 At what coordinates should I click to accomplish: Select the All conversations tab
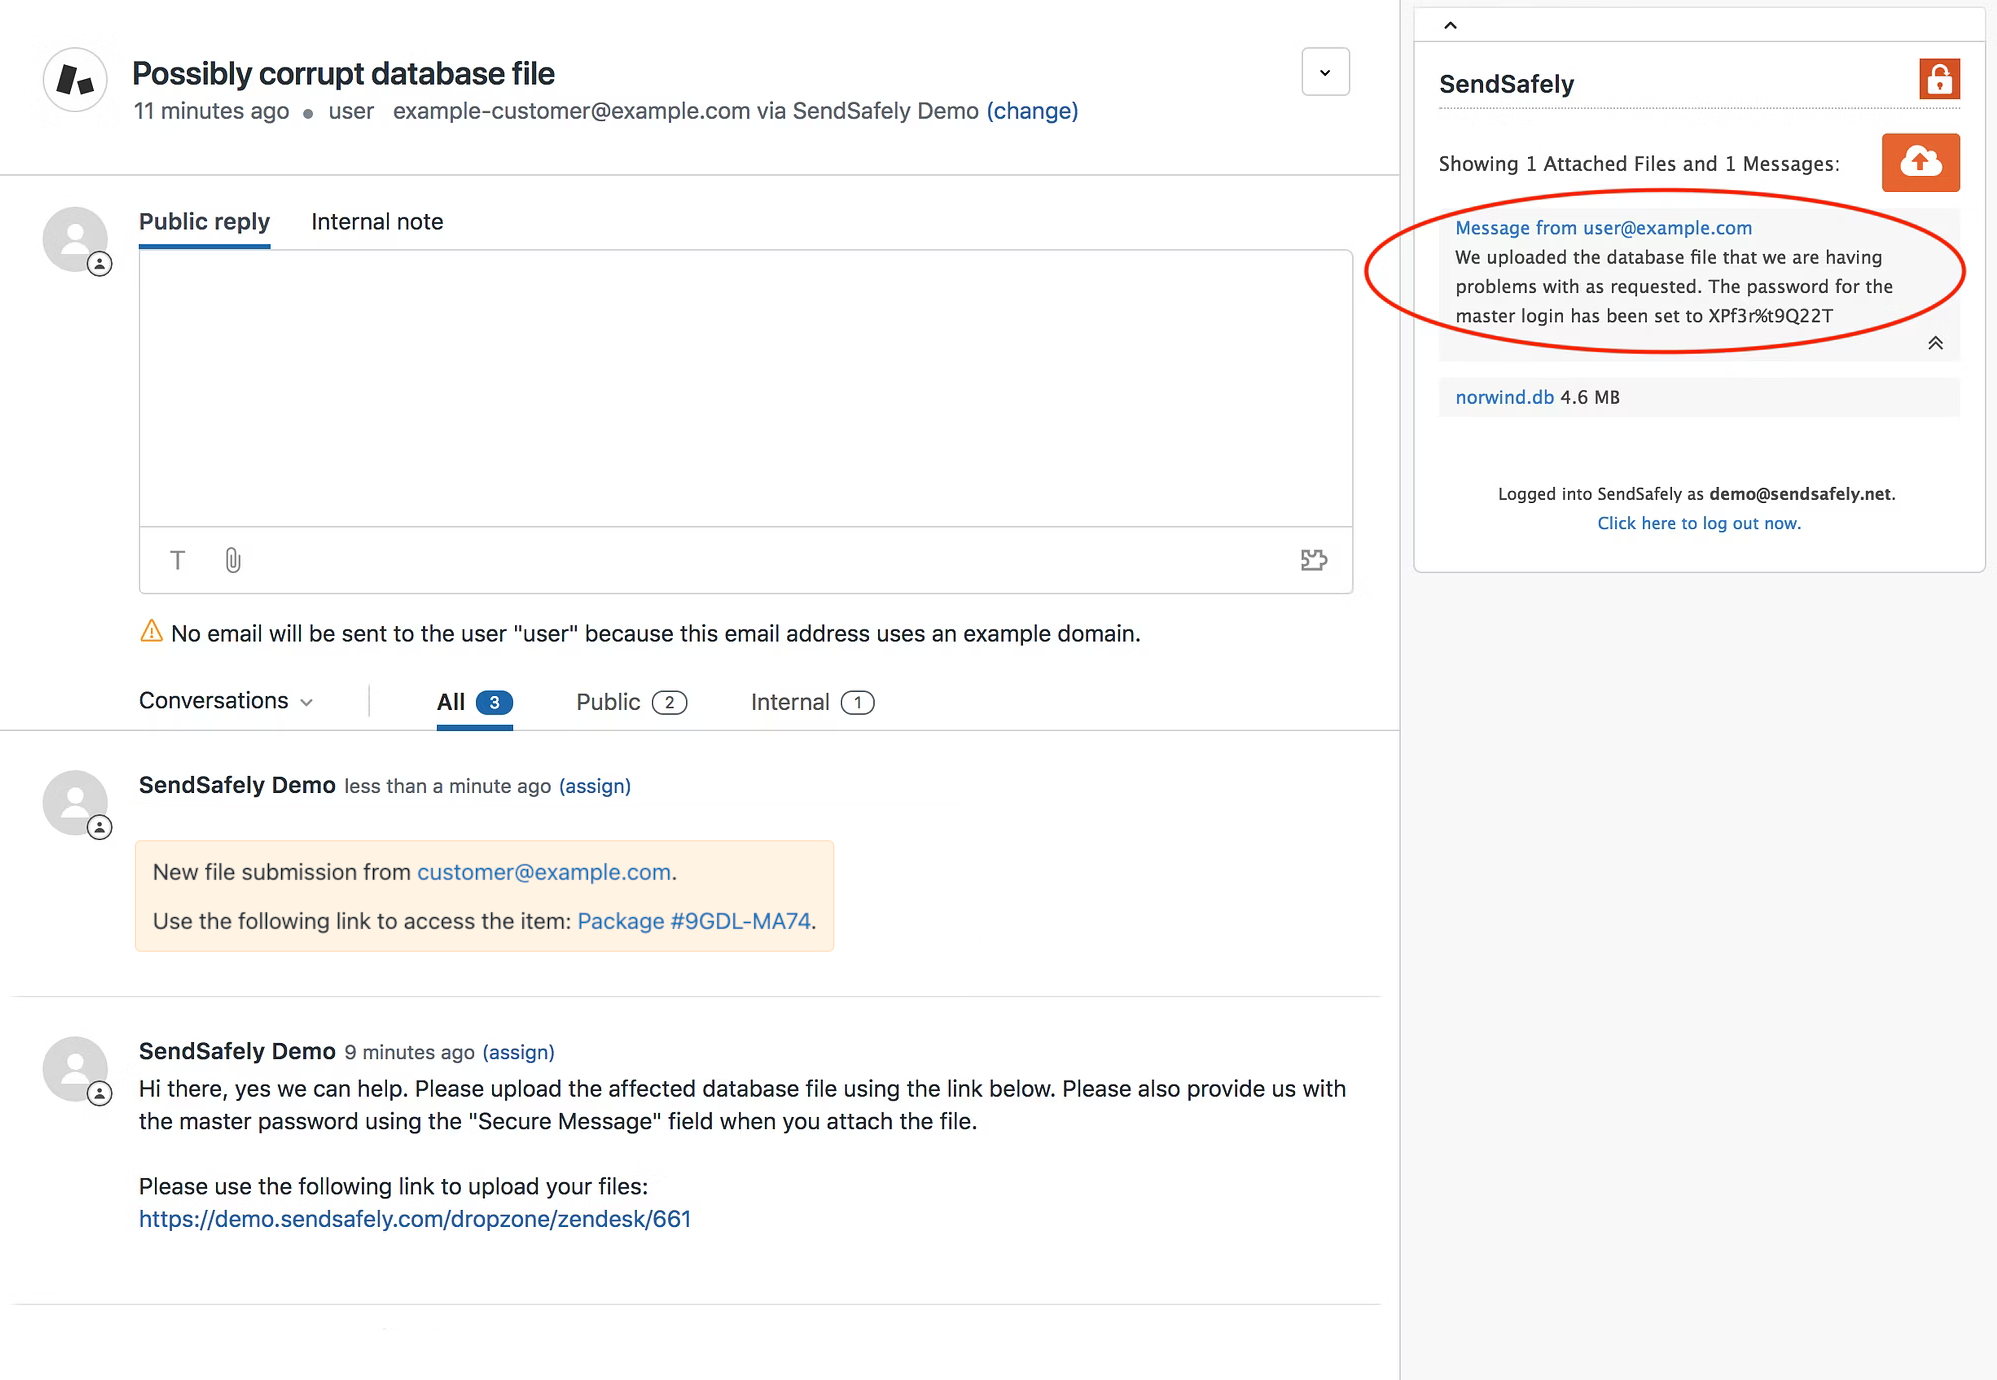point(472,701)
